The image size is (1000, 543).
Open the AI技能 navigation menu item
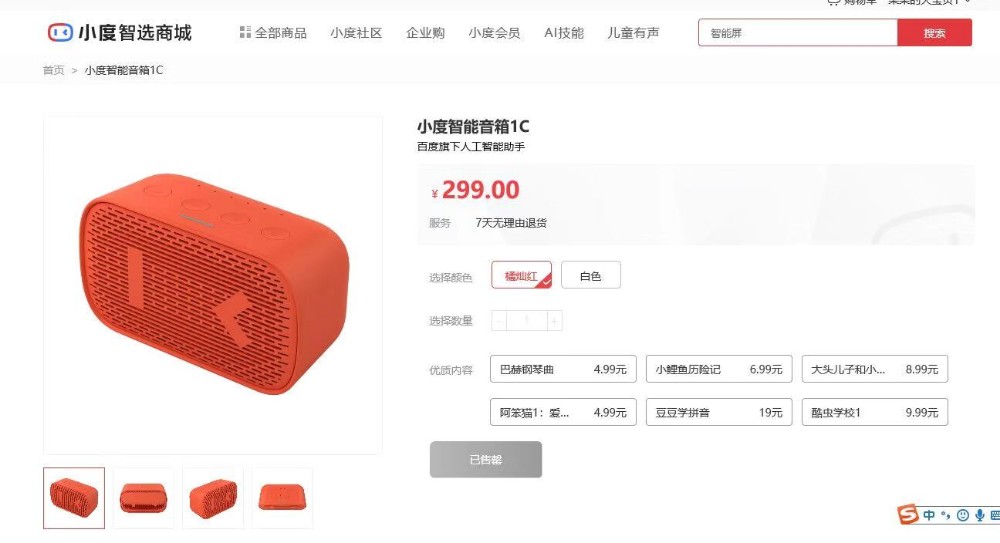click(564, 33)
